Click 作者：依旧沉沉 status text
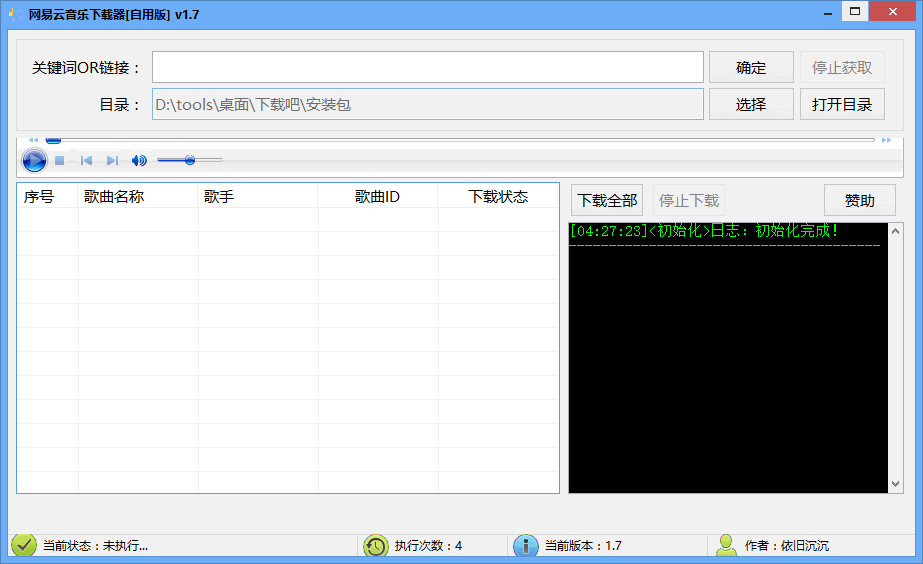The width and height of the screenshot is (923, 564). click(786, 546)
